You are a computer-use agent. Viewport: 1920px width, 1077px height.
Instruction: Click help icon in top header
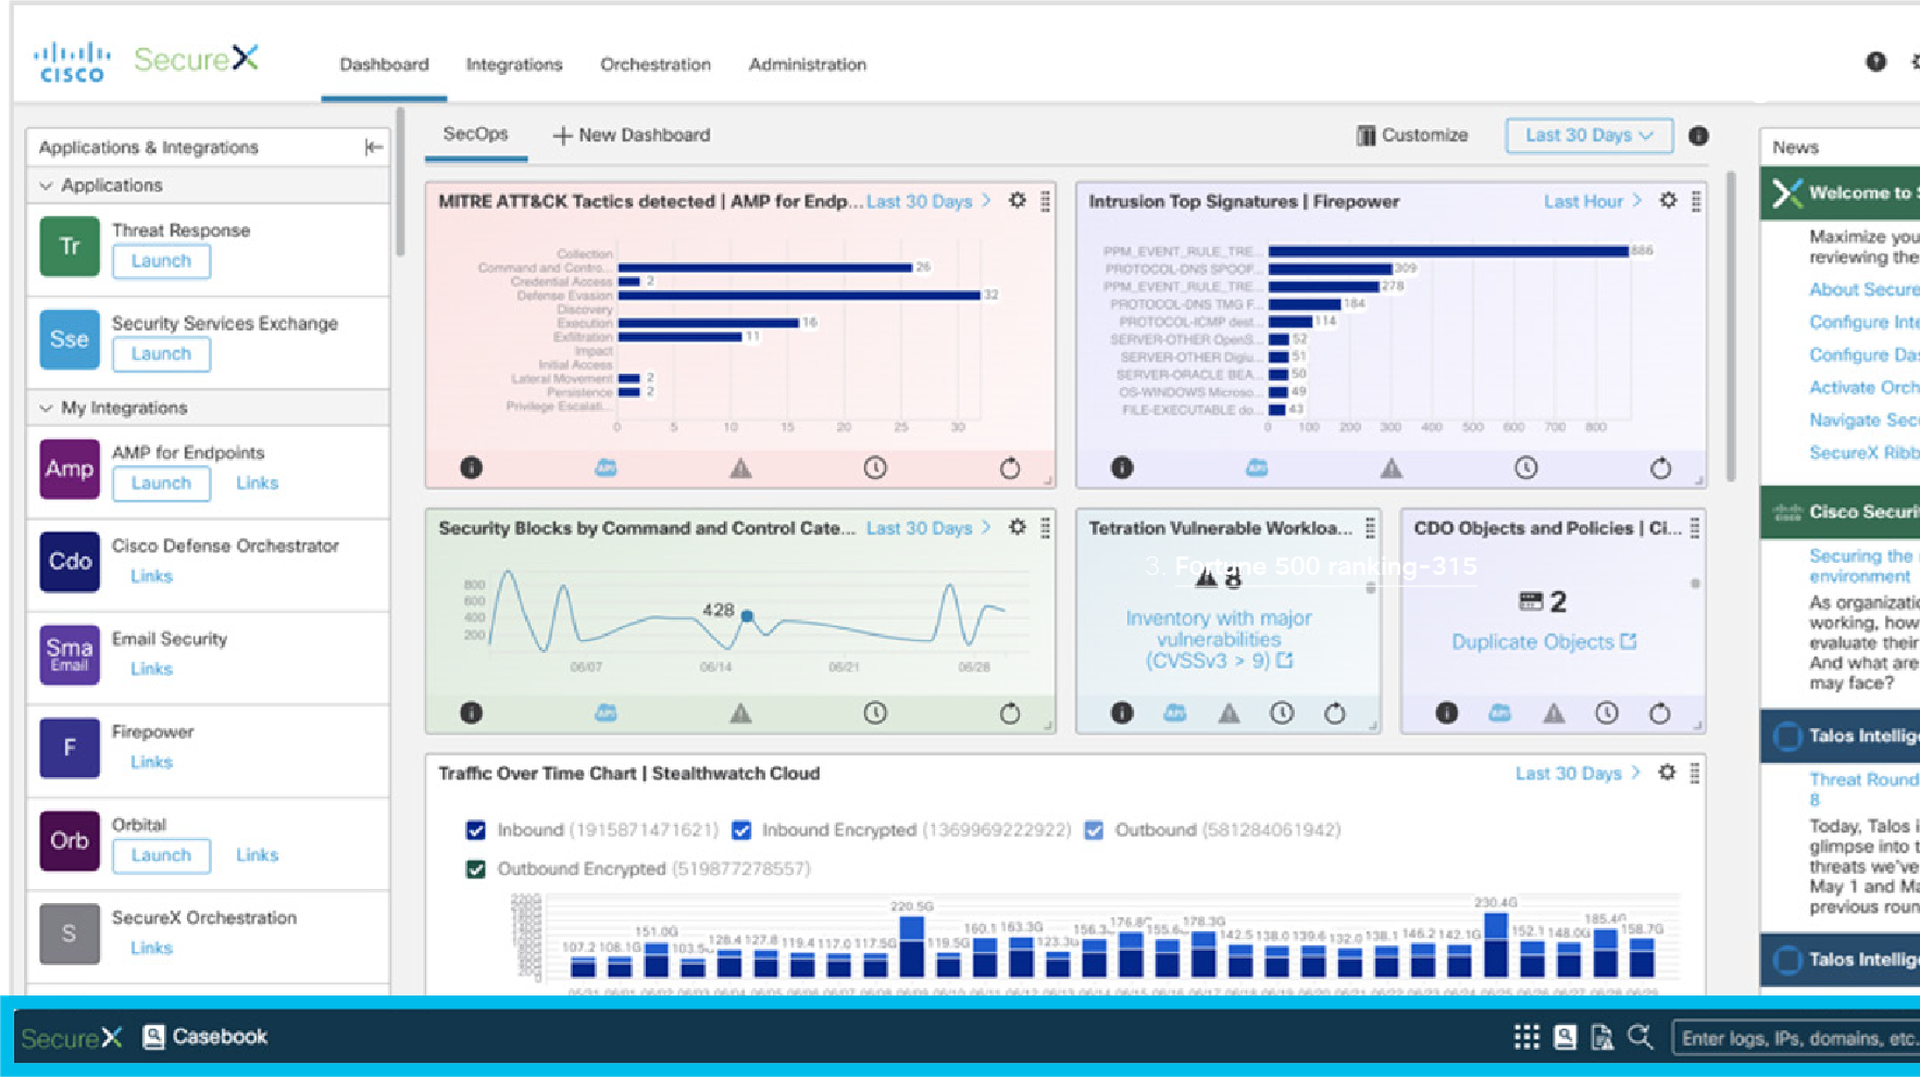tap(1876, 62)
